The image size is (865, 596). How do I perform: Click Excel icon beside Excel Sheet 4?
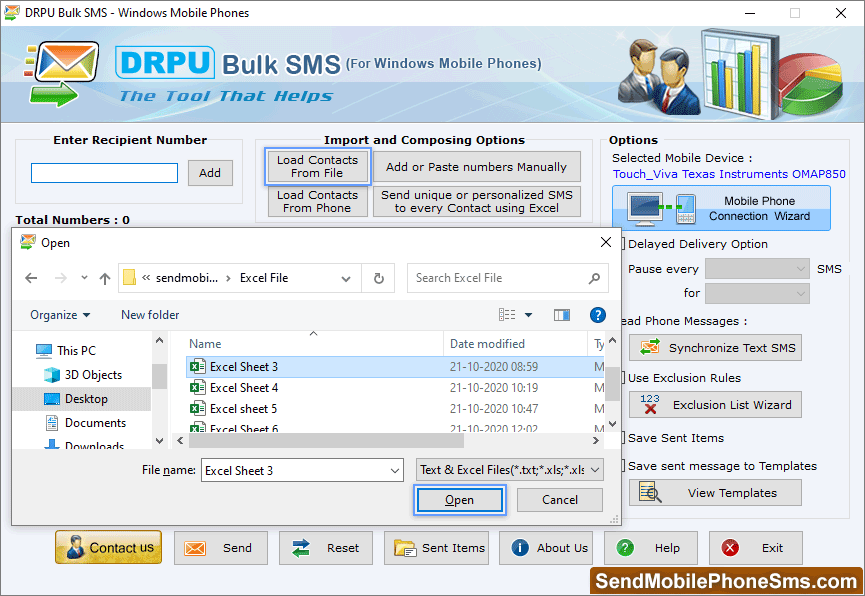tap(197, 388)
